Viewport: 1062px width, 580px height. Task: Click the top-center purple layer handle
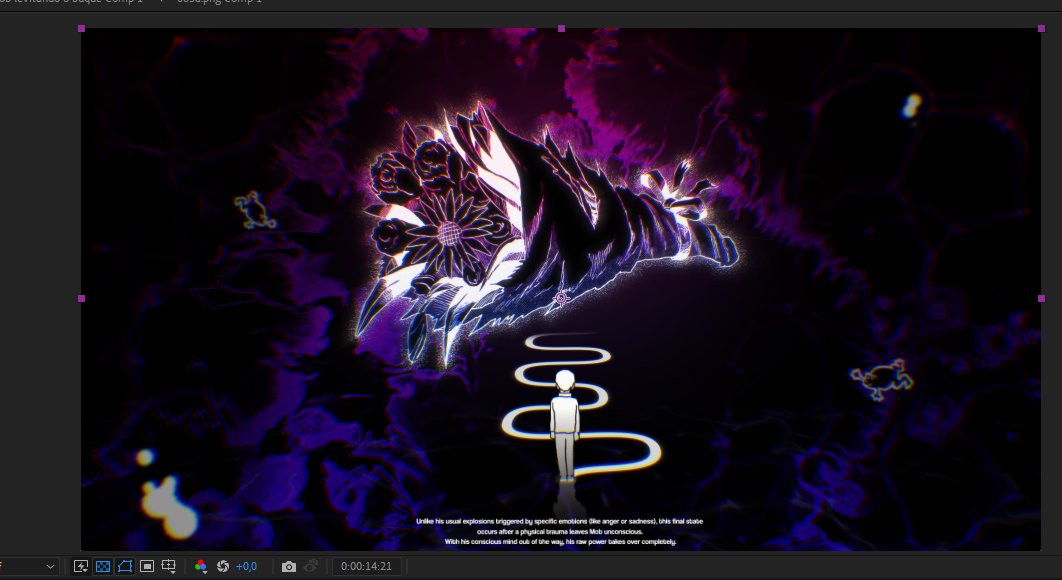(x=561, y=28)
